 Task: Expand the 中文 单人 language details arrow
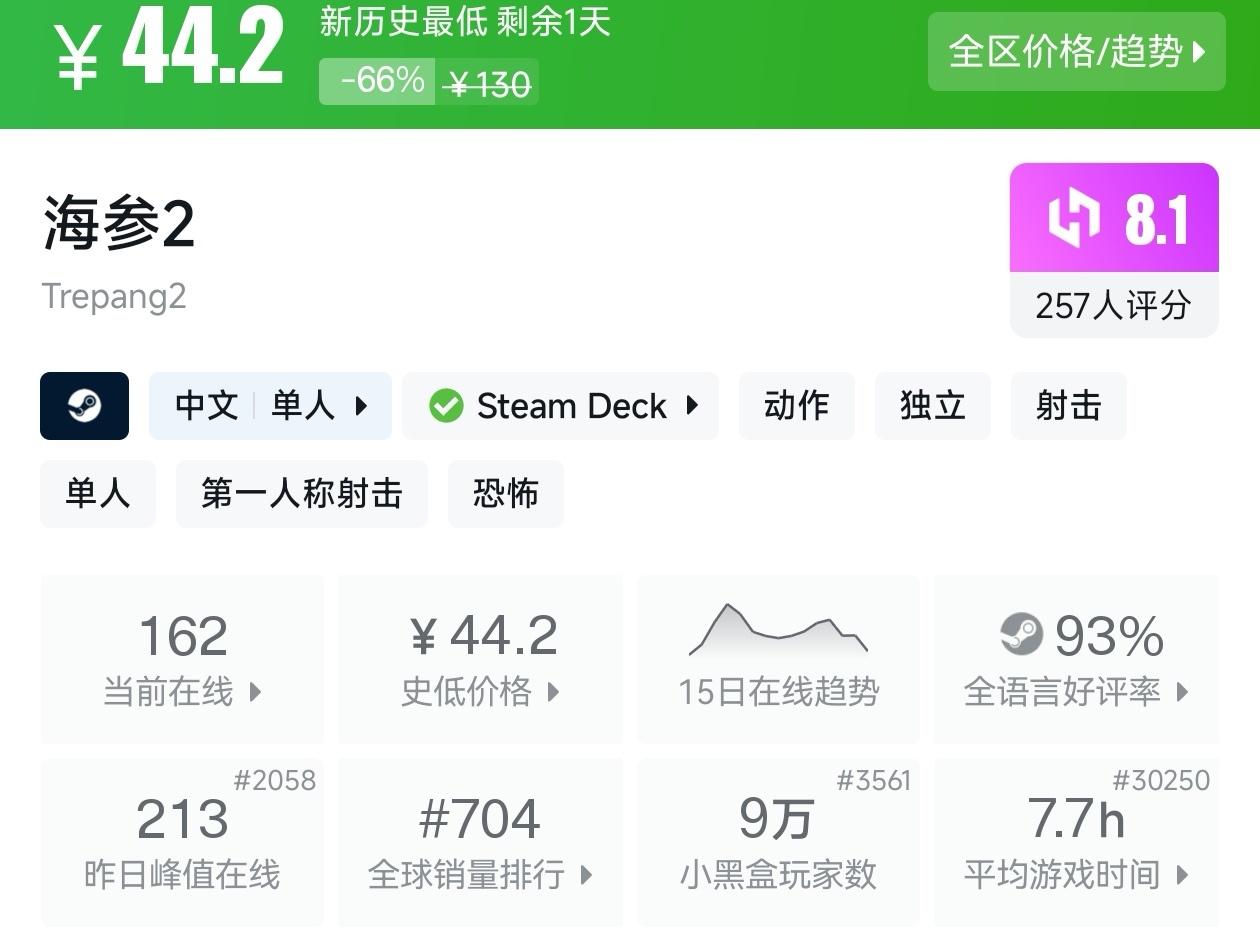361,406
